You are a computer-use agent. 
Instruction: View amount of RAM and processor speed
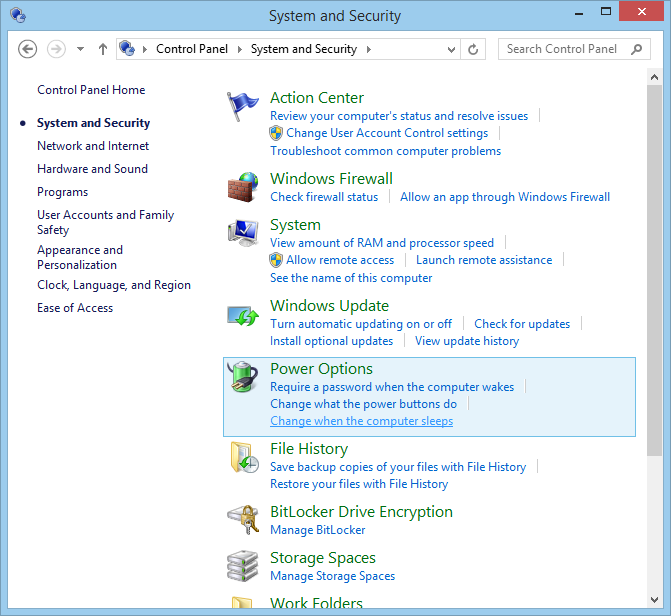tap(382, 243)
